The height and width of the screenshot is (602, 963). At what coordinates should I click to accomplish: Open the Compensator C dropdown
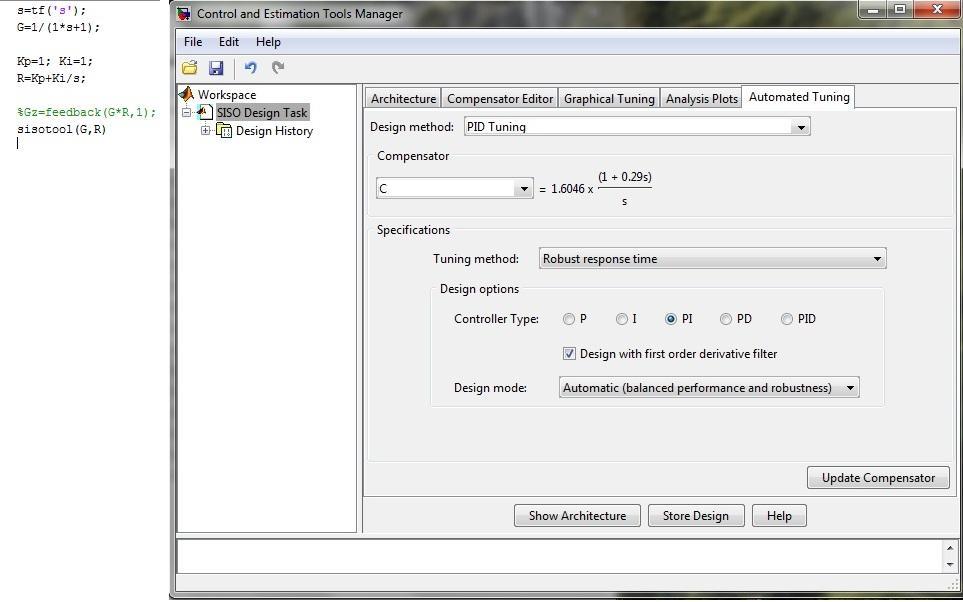[x=454, y=189]
